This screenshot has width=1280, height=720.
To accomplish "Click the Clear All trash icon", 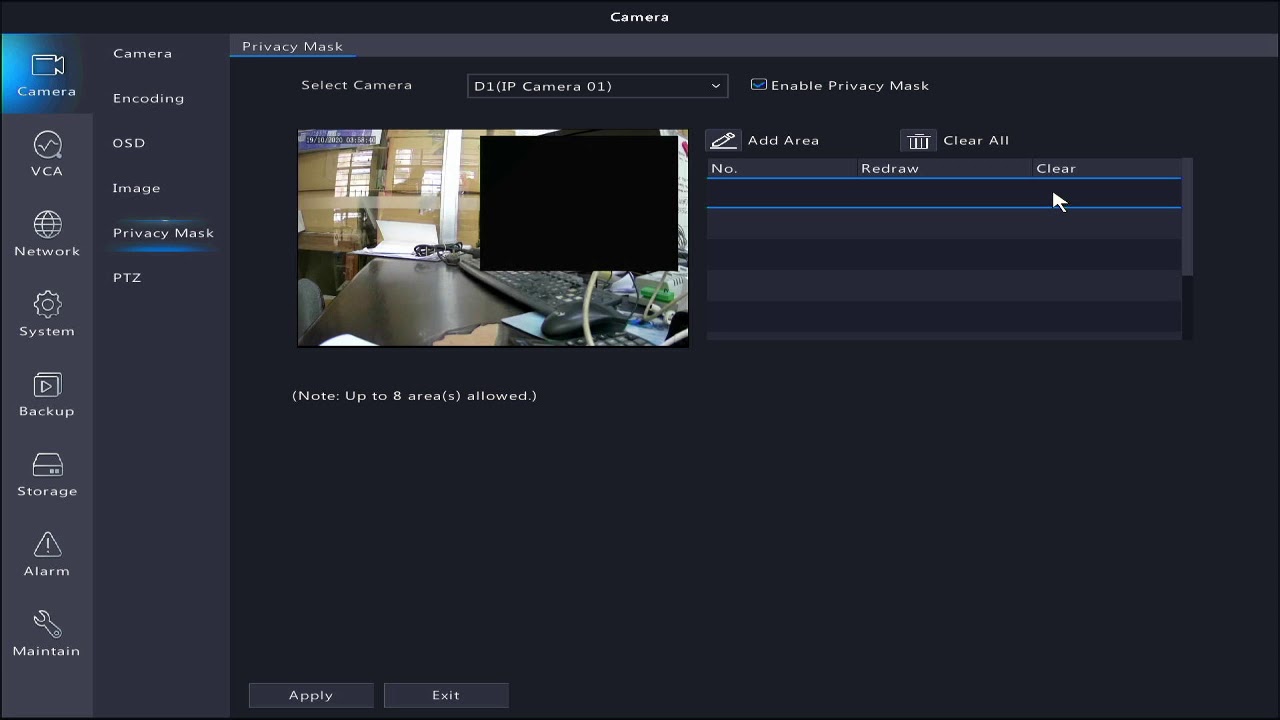I will tap(918, 141).
